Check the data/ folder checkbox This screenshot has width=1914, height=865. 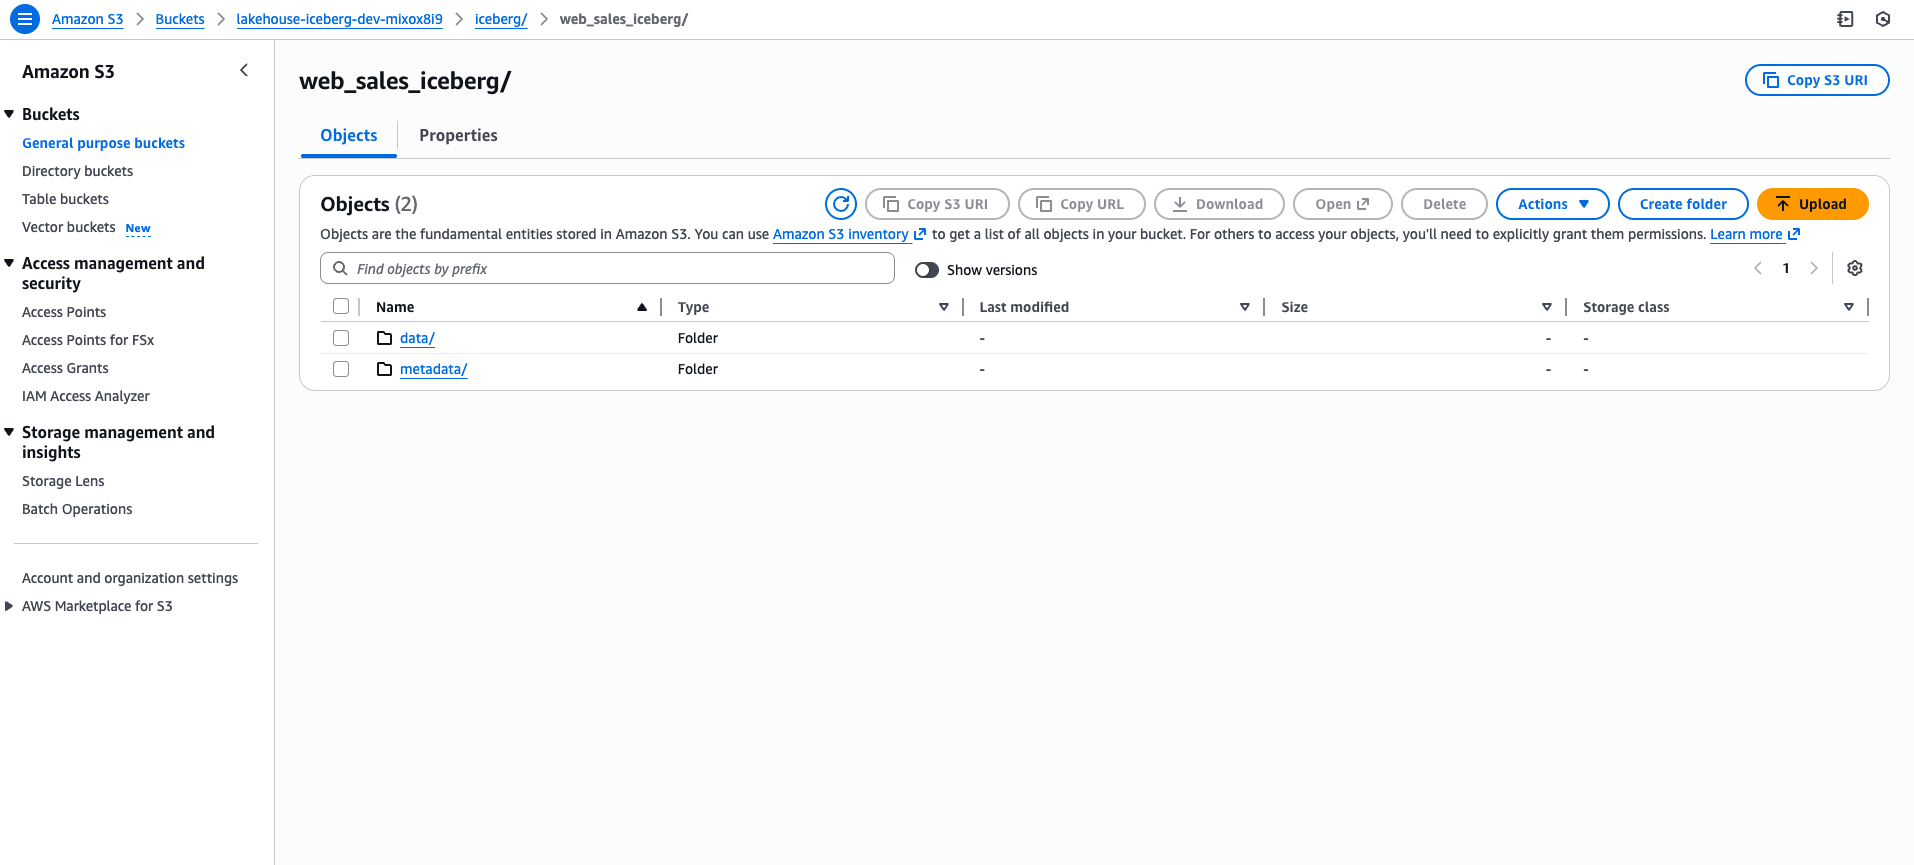pyautogui.click(x=341, y=338)
